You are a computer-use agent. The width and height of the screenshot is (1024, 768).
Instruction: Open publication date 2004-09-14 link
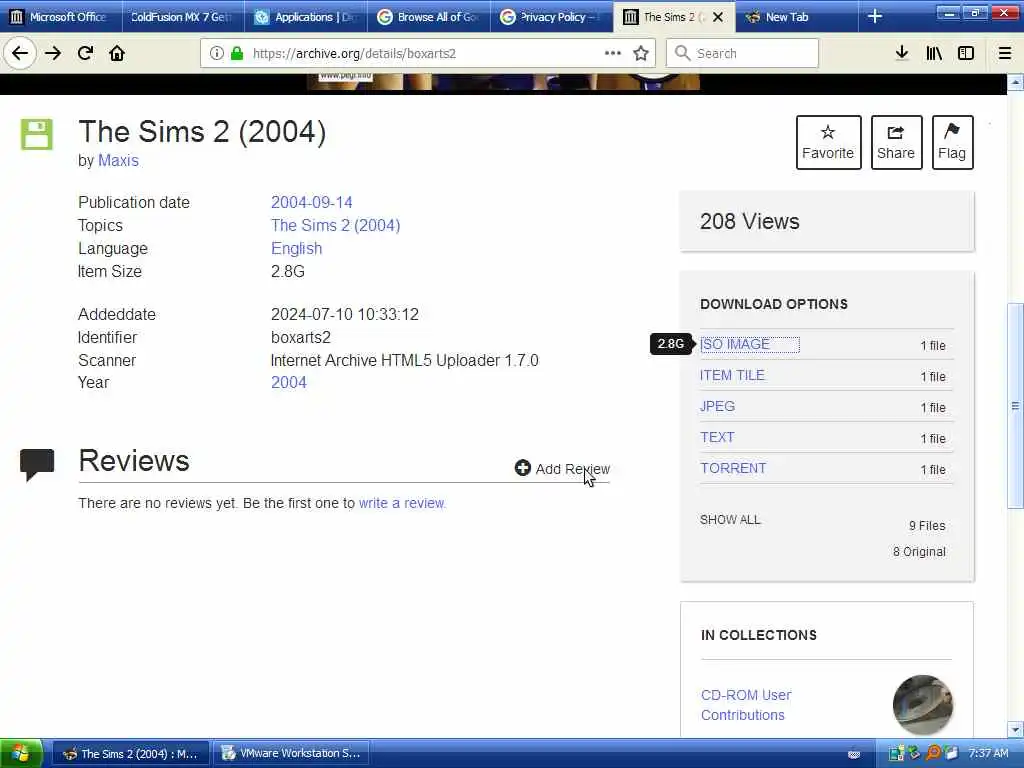312,202
